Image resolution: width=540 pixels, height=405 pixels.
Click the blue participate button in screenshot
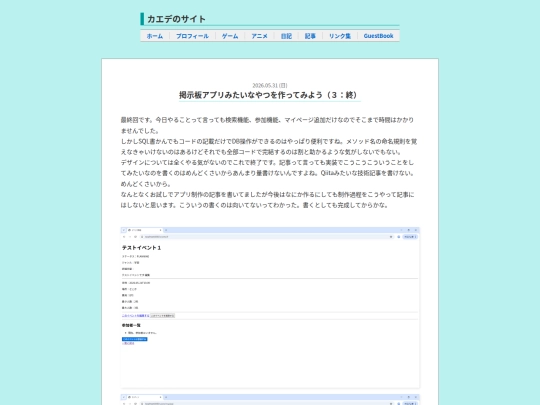pos(135,339)
